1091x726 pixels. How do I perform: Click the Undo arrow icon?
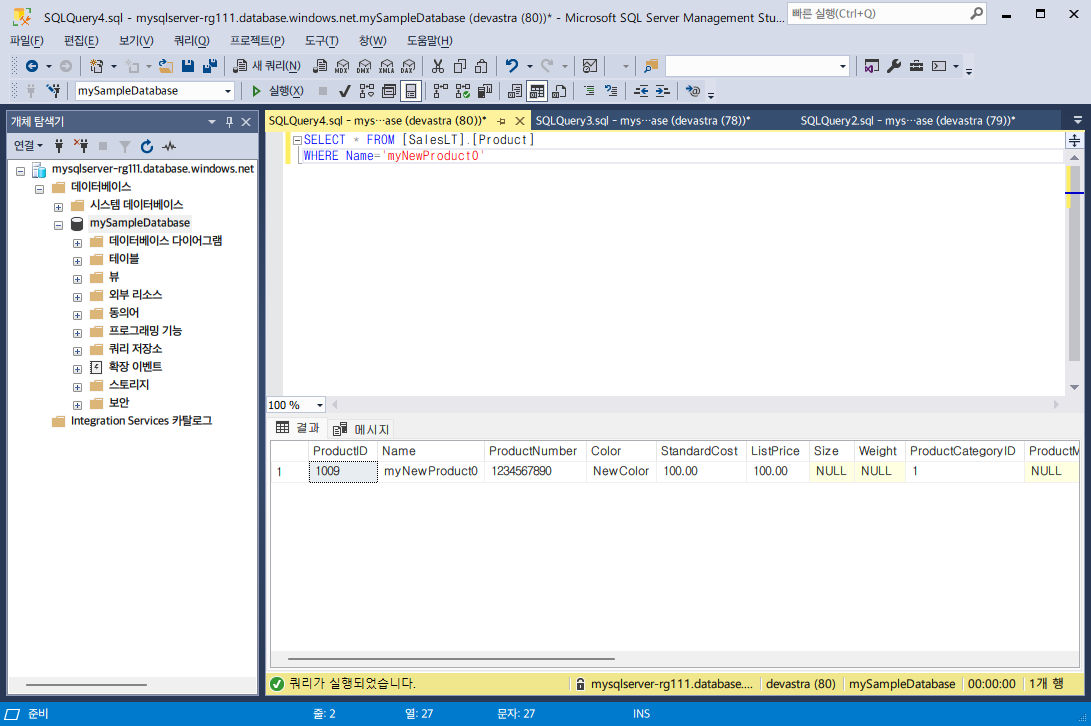pyautogui.click(x=512, y=66)
